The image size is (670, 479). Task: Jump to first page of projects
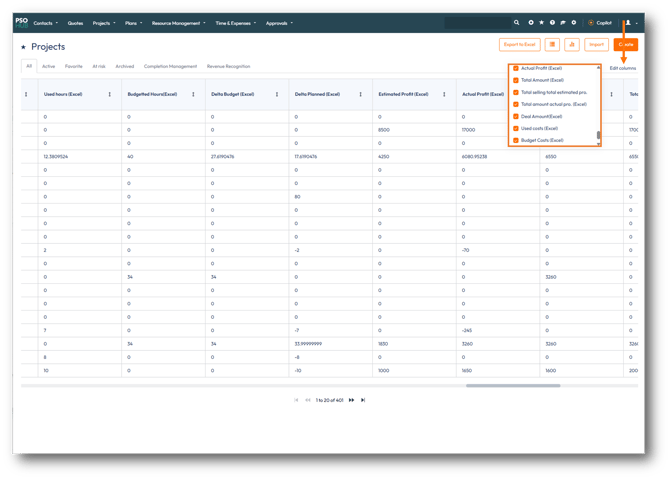tap(296, 400)
